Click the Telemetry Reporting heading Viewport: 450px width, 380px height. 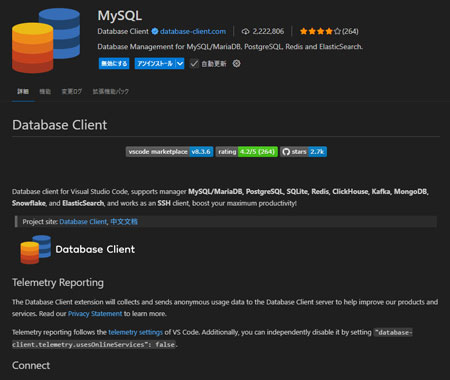click(x=58, y=283)
